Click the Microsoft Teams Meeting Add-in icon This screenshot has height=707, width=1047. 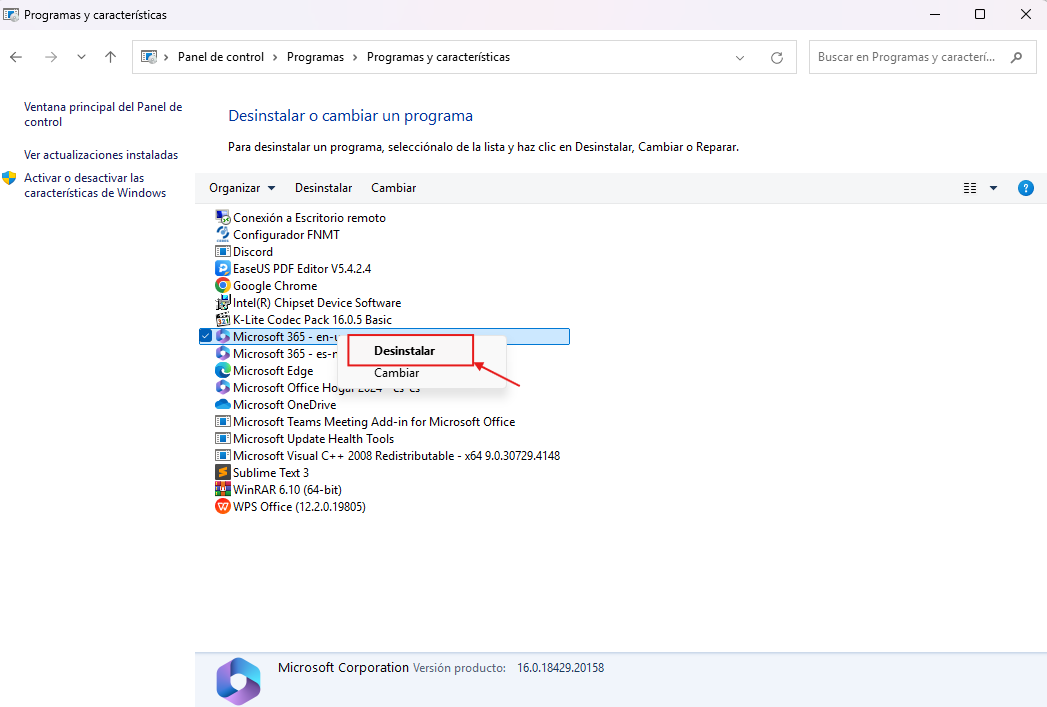click(x=222, y=422)
